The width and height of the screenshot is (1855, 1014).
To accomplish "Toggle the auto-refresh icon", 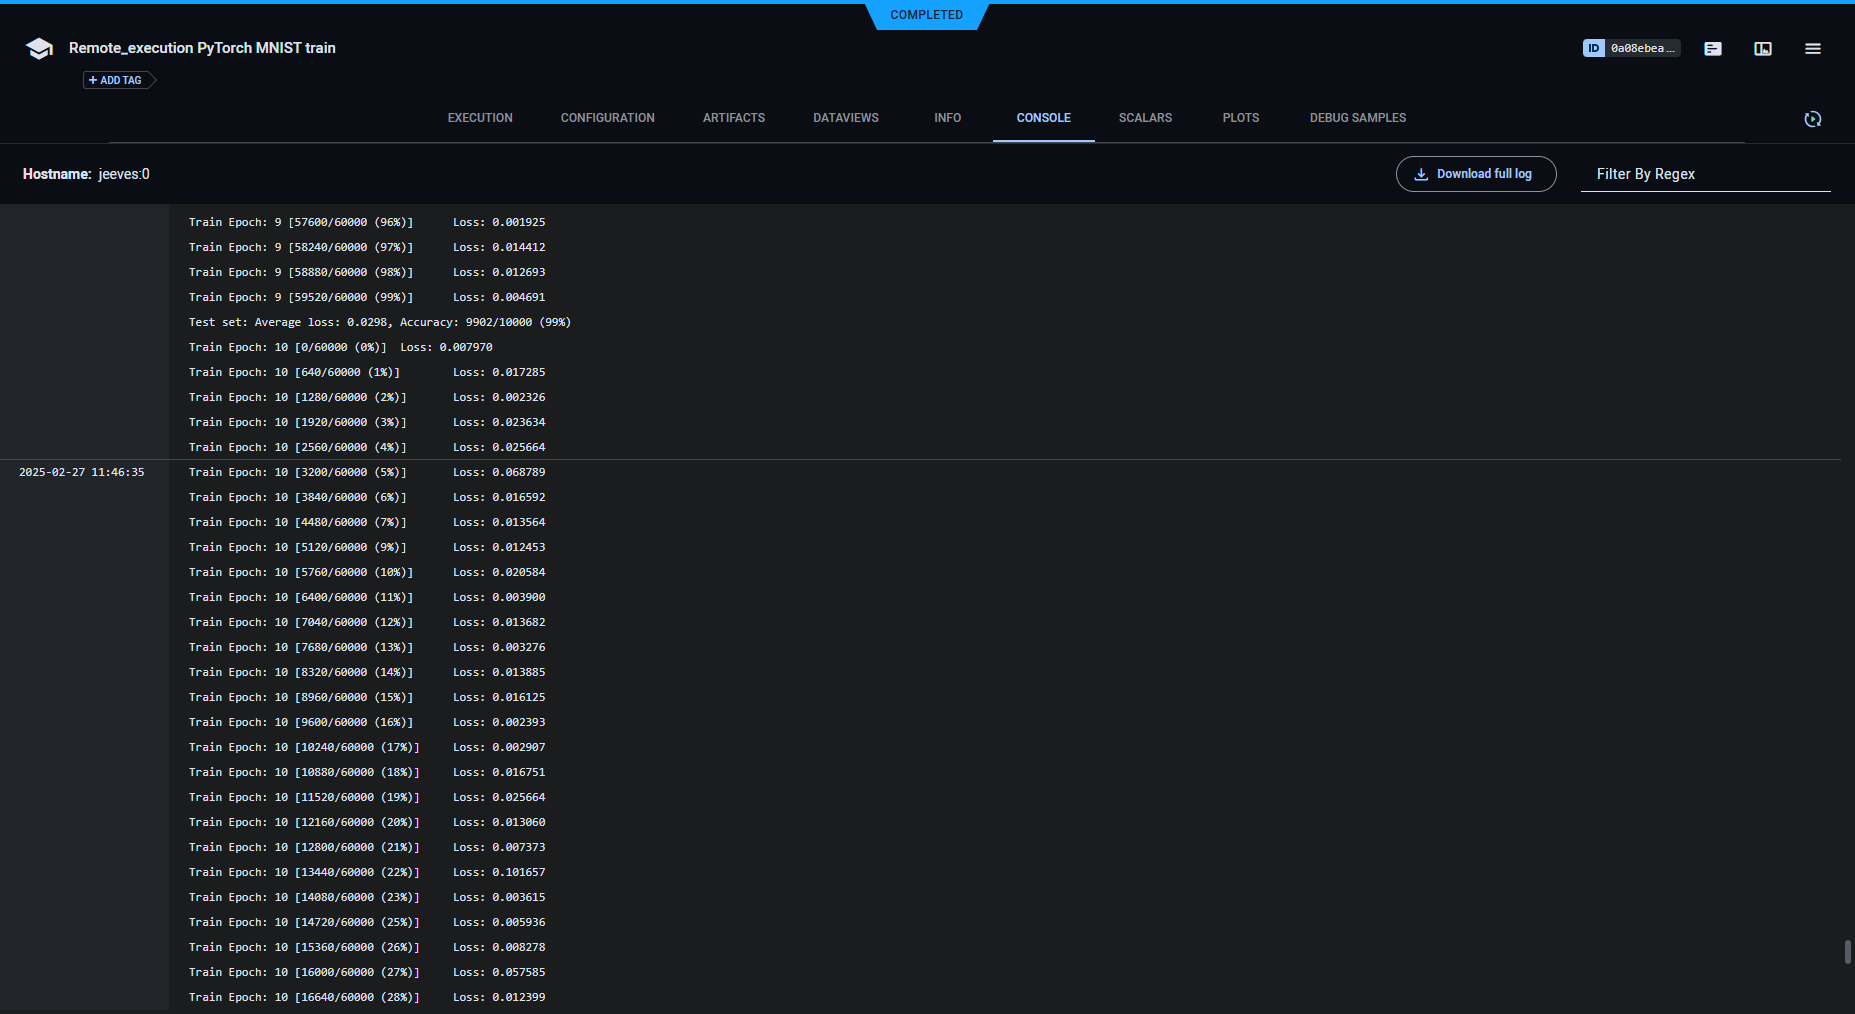I will tap(1812, 119).
